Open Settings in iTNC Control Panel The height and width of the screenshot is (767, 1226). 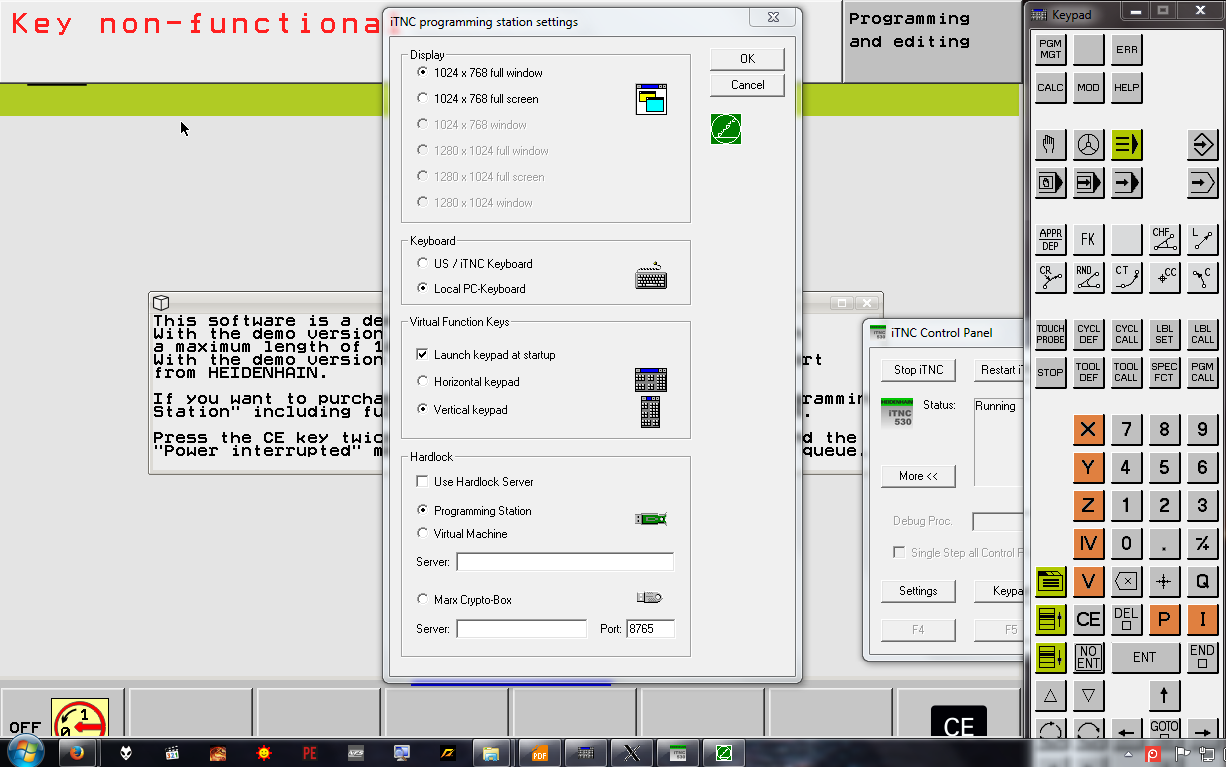[918, 591]
